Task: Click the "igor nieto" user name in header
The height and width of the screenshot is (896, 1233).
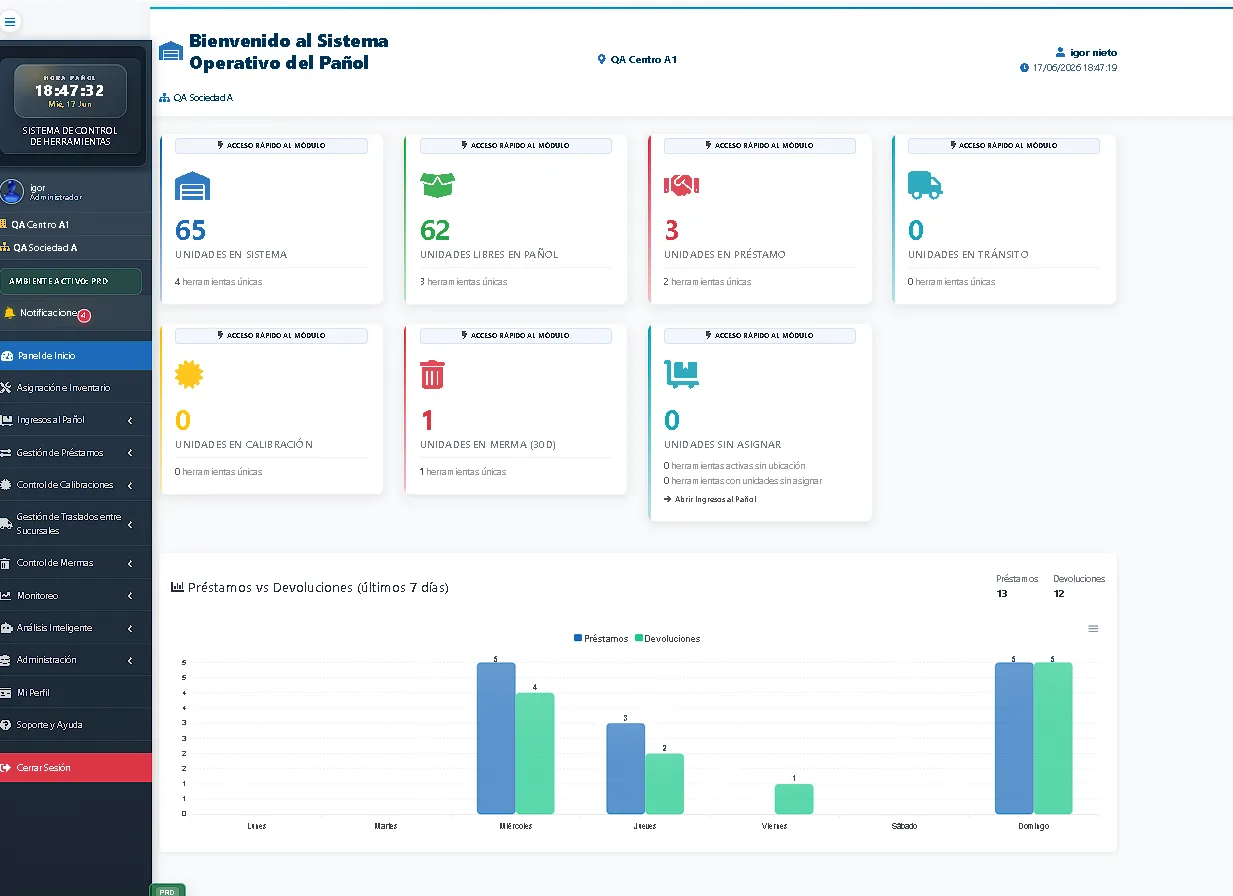Action: point(1093,52)
